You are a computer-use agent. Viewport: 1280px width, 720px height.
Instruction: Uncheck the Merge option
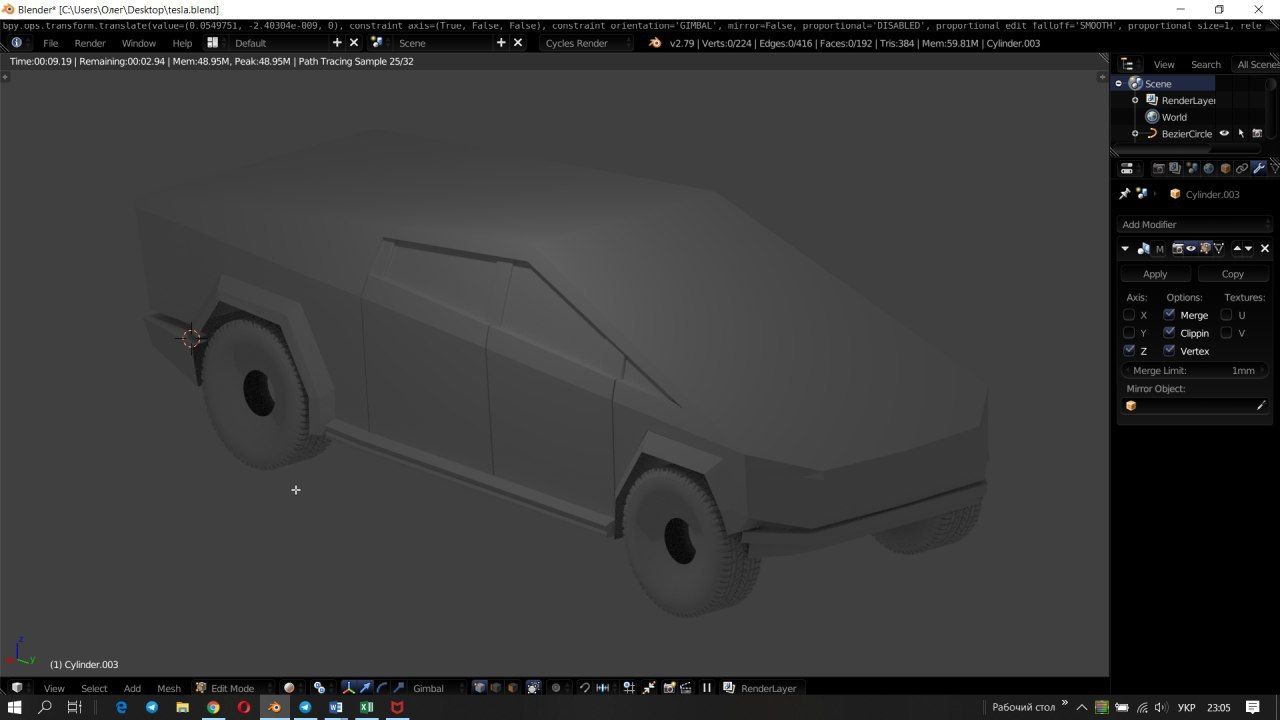pos(1169,315)
